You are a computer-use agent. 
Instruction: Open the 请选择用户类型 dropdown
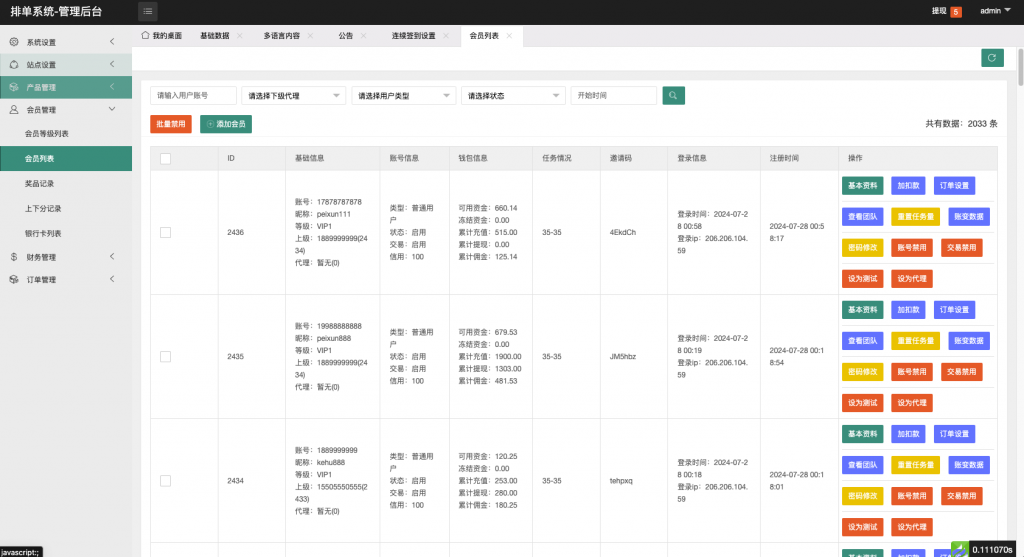tap(403, 96)
